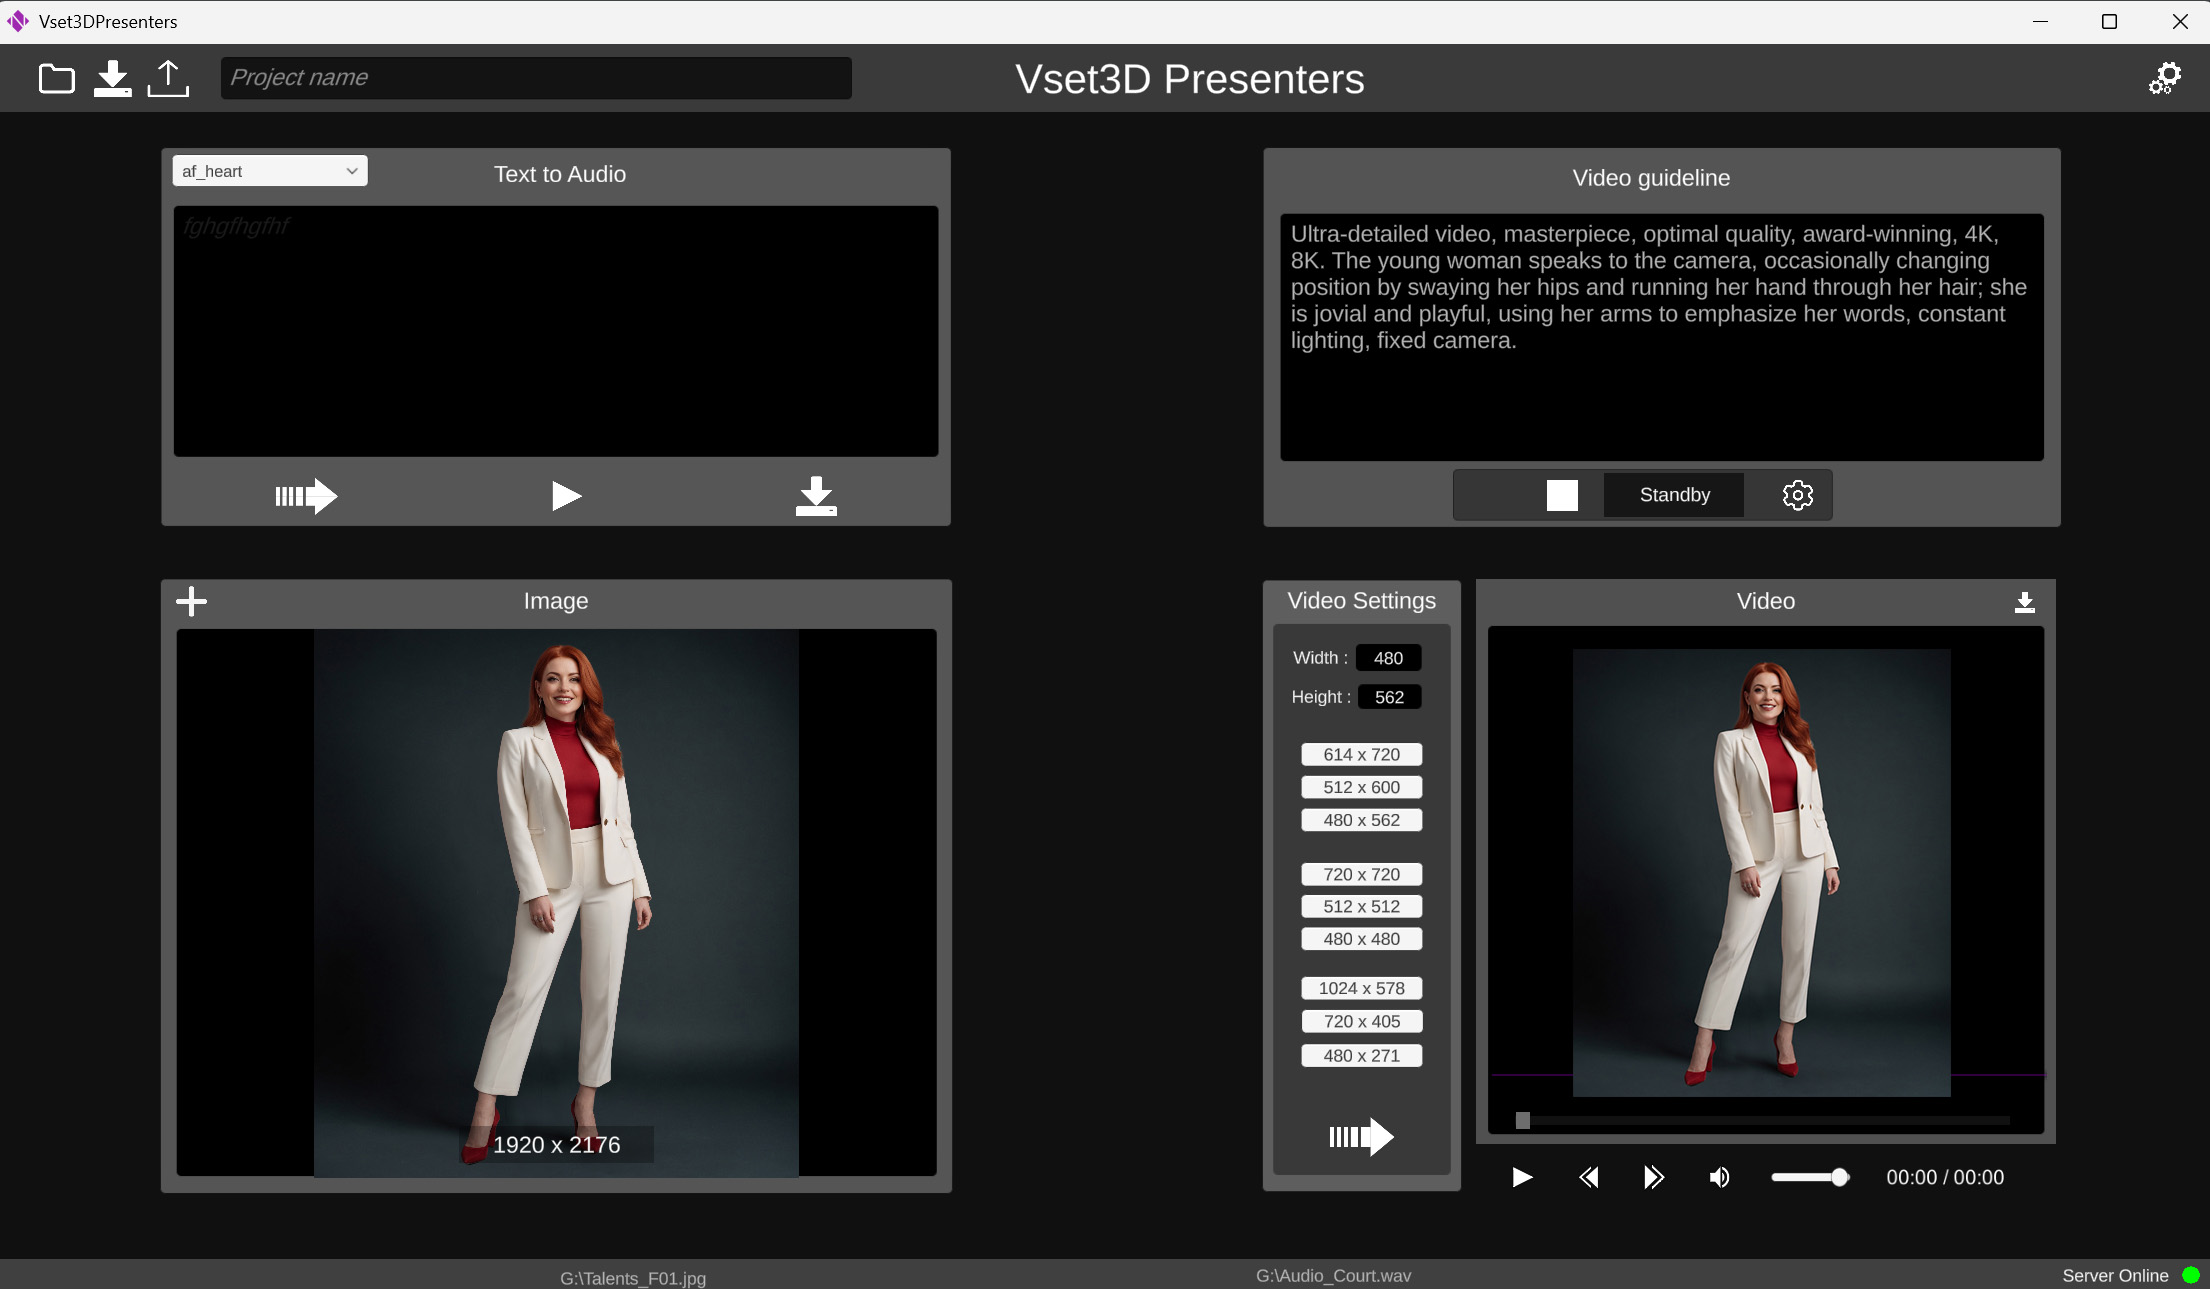Step forward one frame in video
Screen dimensions: 2210x1289
tap(1653, 1177)
